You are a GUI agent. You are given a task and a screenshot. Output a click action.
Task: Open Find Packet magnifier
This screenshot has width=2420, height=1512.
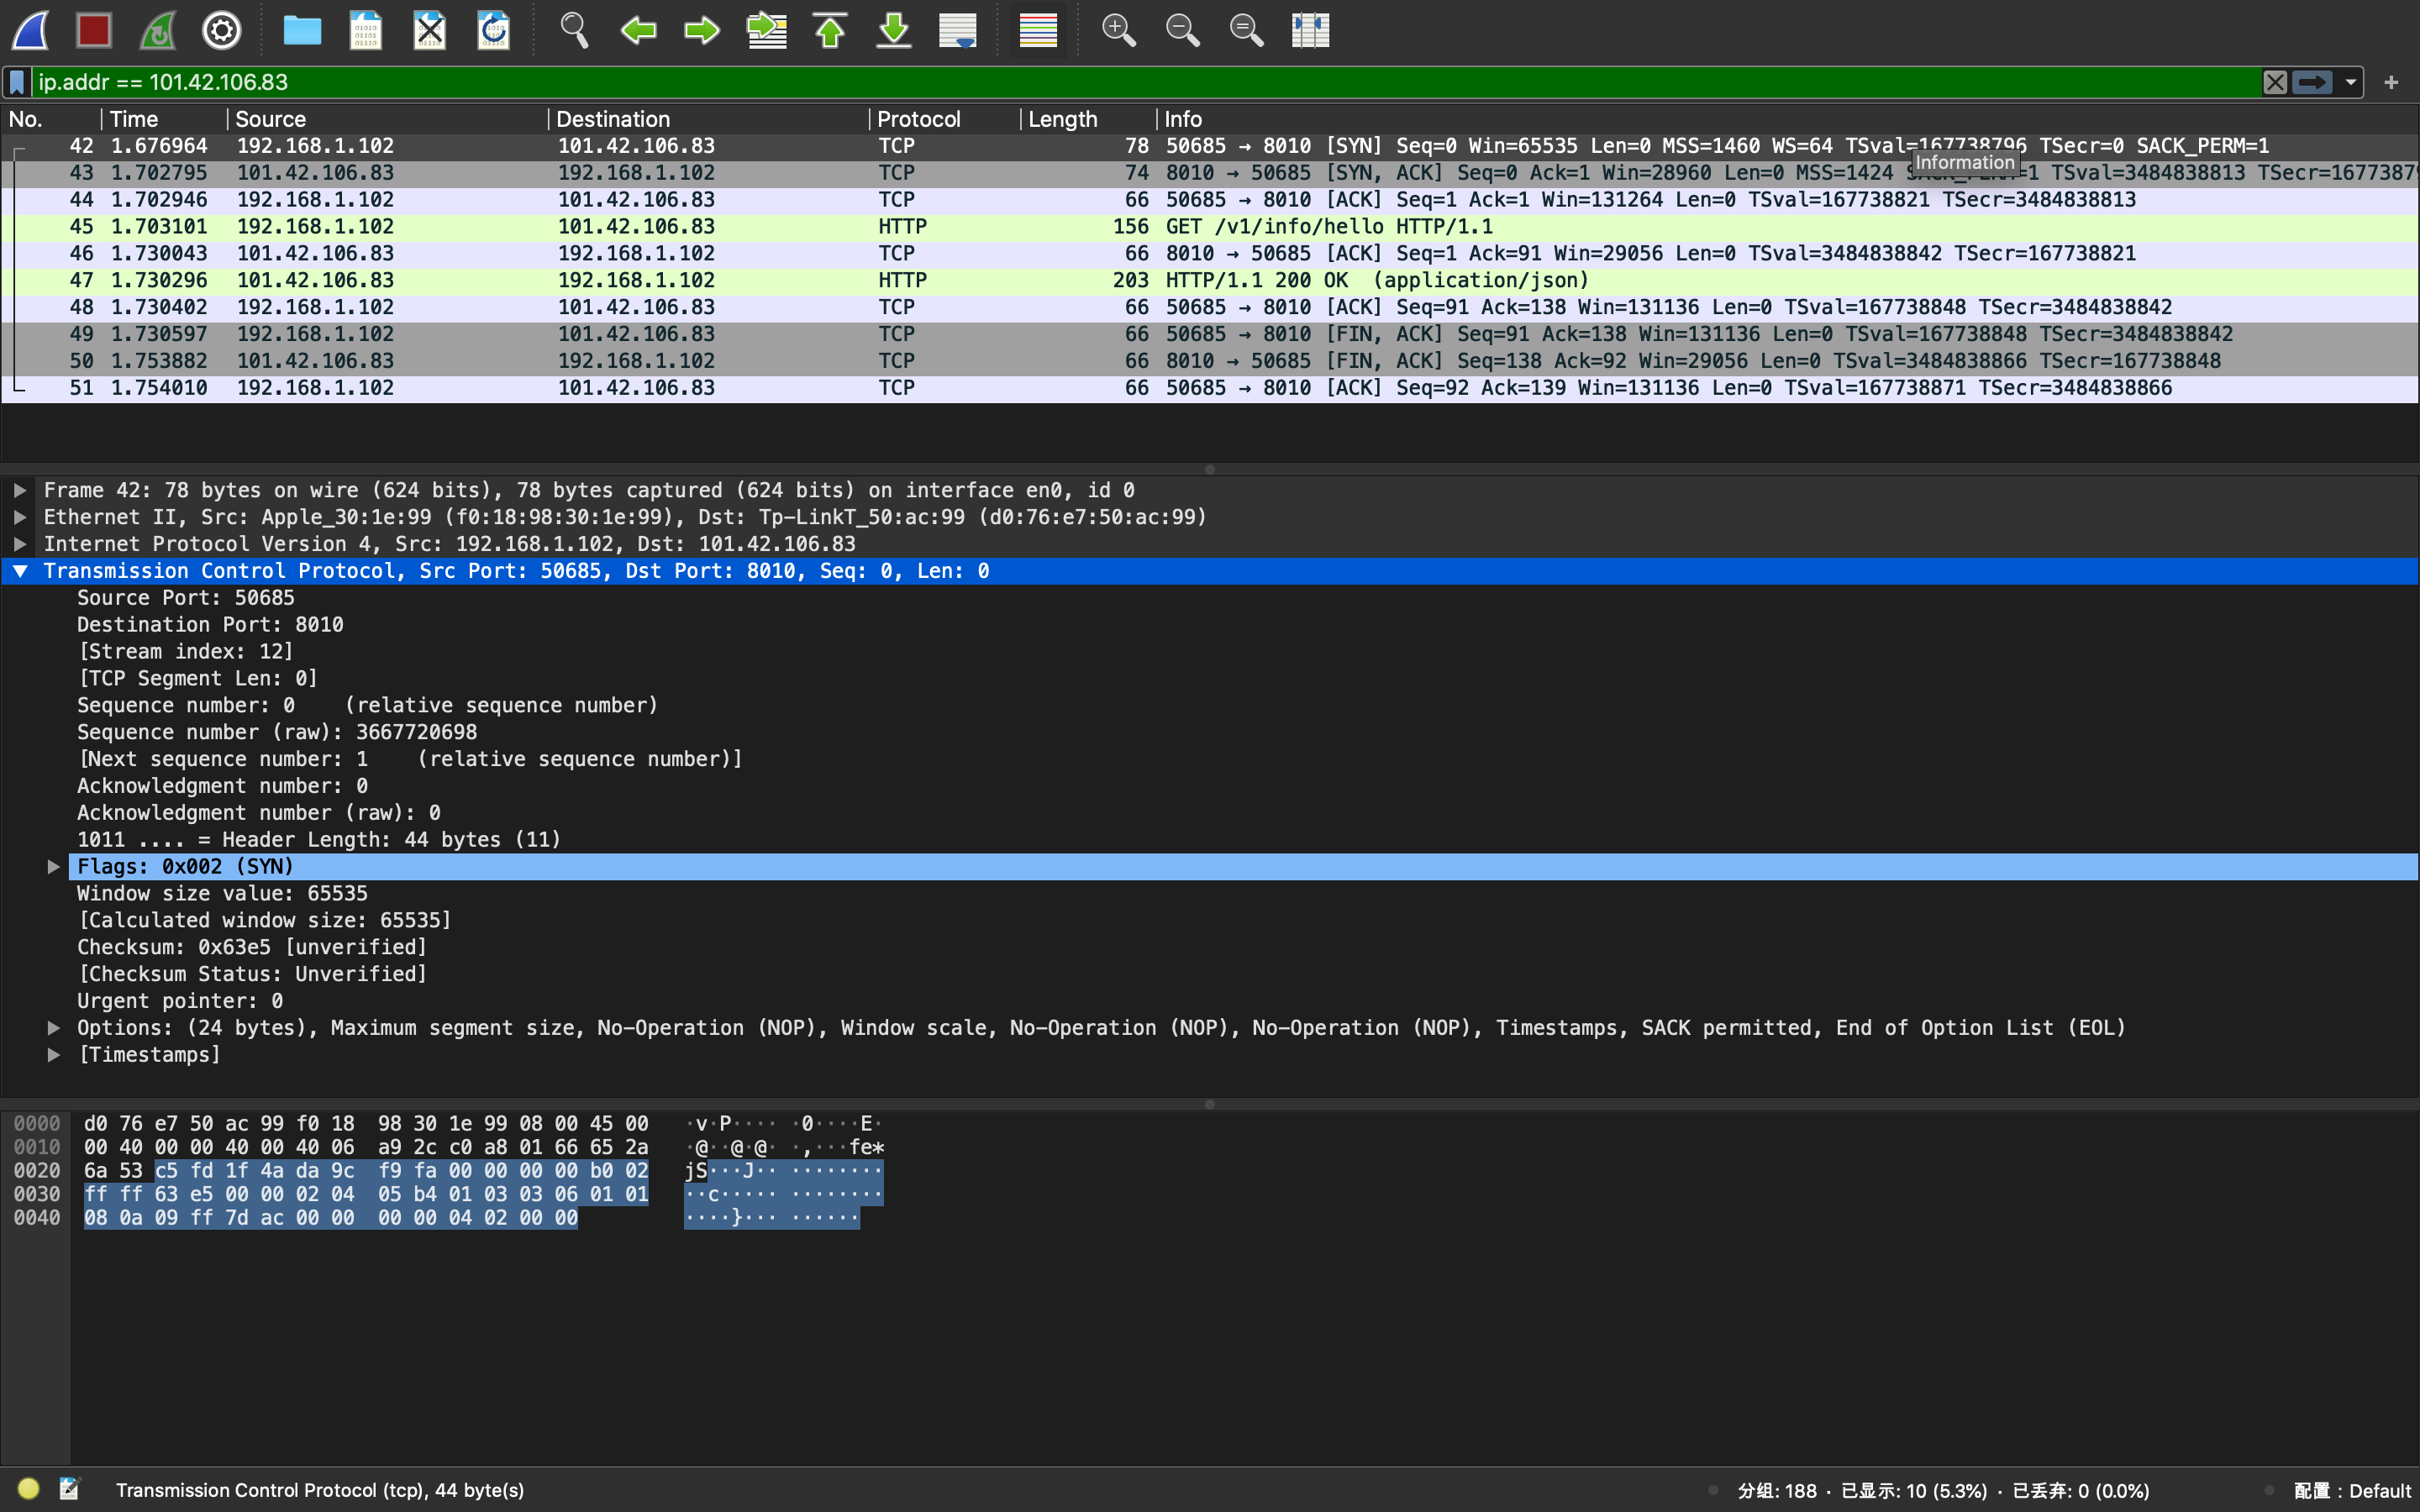coord(574,30)
